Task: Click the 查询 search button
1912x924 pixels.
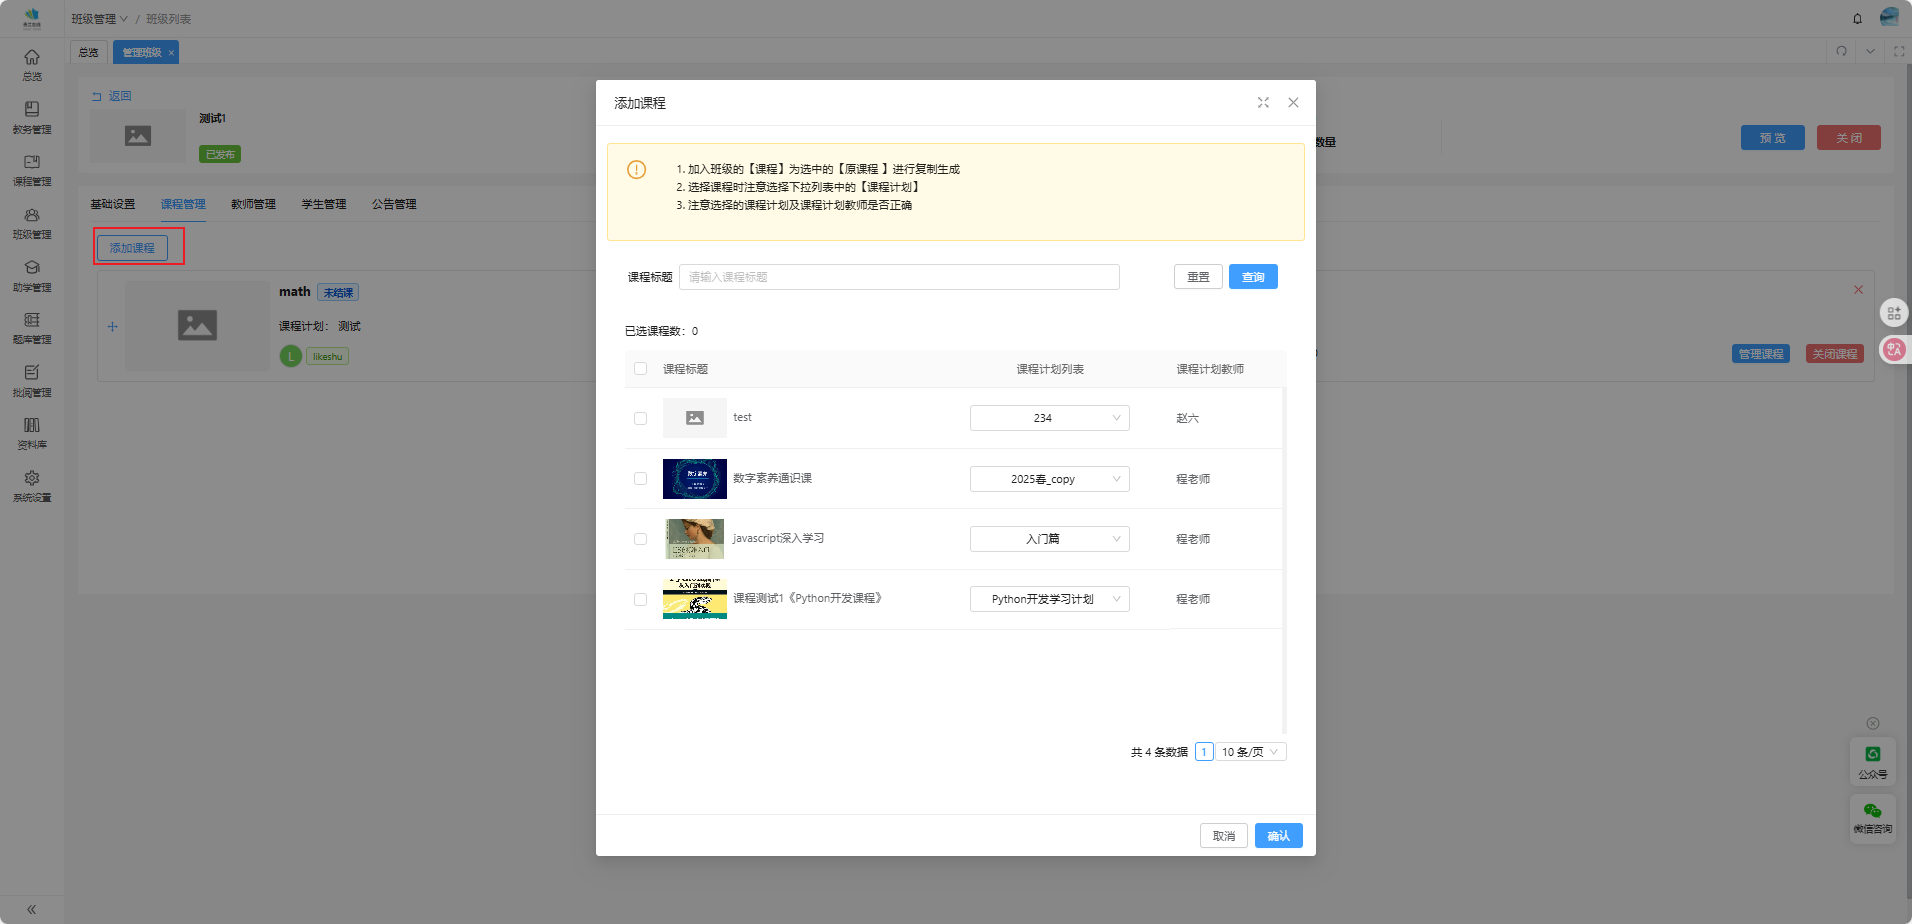Action: (1252, 277)
